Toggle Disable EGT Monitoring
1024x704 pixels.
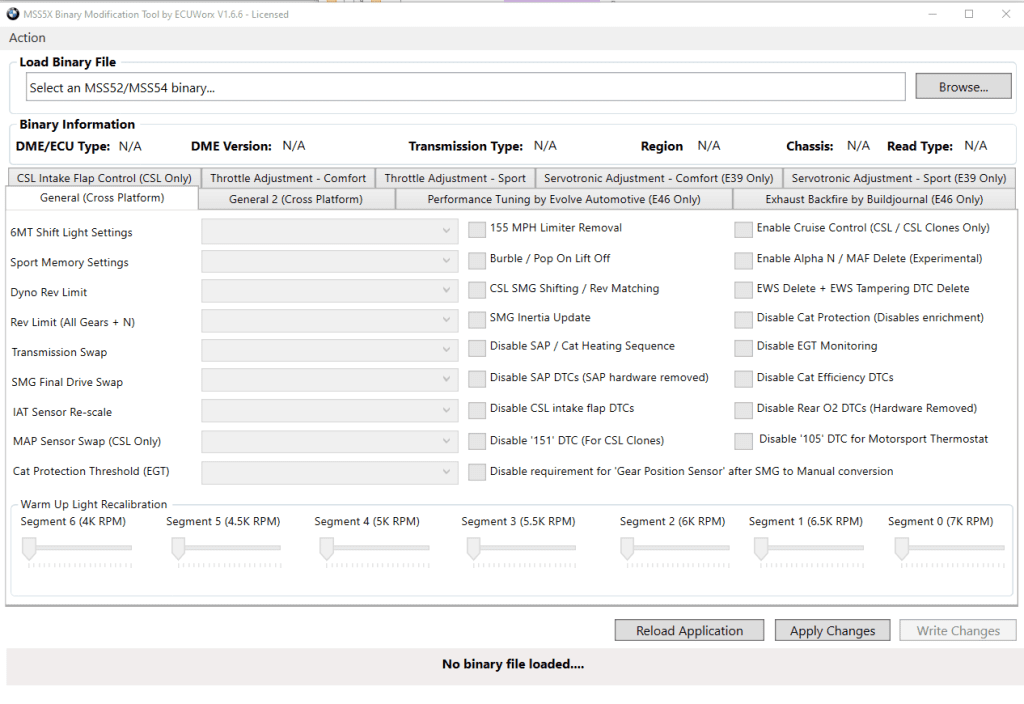tap(743, 348)
